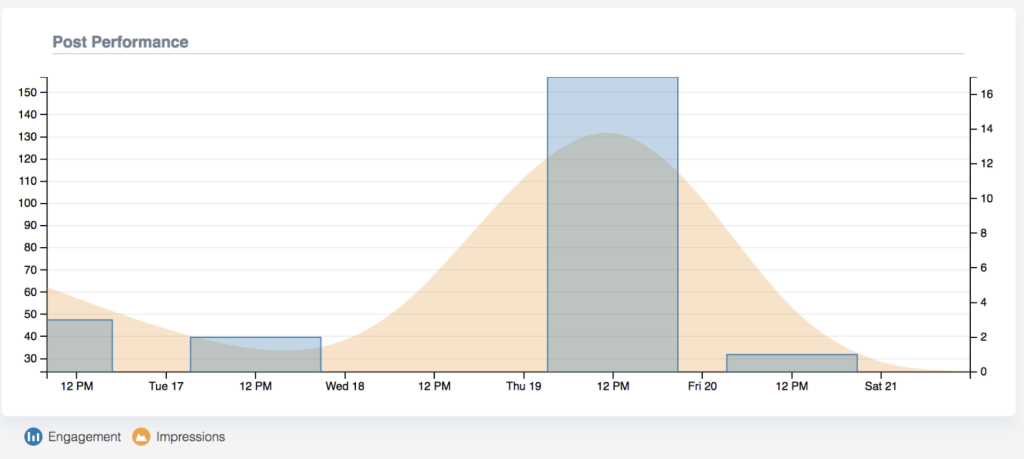Viewport: 1024px width, 459px height.
Task: Click the engagement bar after Tue 17
Action: pos(255,355)
